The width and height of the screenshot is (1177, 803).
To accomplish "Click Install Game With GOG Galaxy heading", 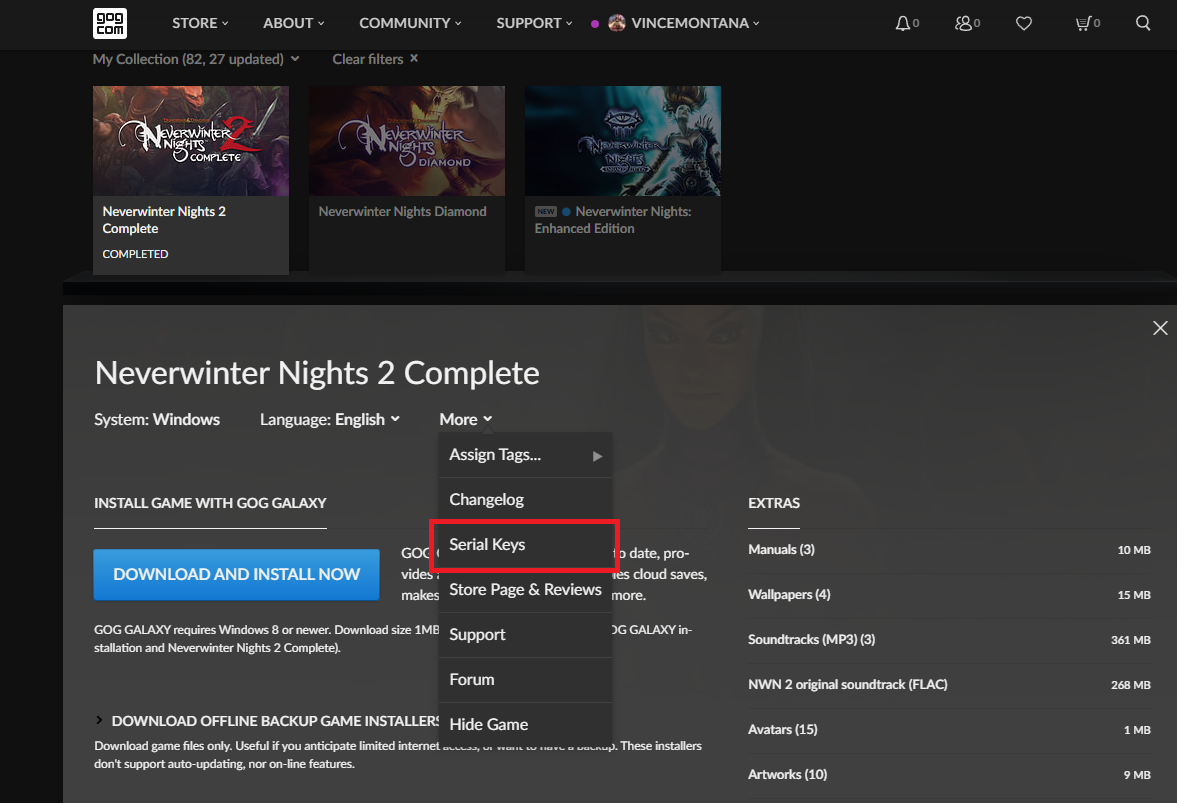I will coord(210,504).
